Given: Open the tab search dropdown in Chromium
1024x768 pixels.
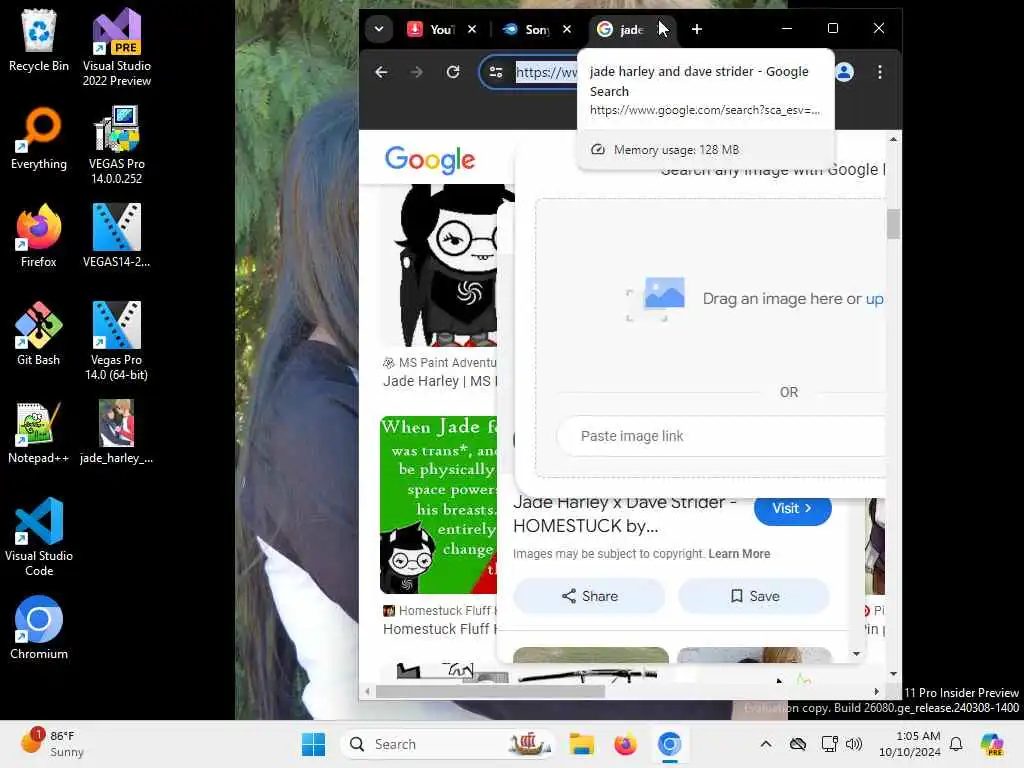Looking at the screenshot, I should (x=379, y=29).
